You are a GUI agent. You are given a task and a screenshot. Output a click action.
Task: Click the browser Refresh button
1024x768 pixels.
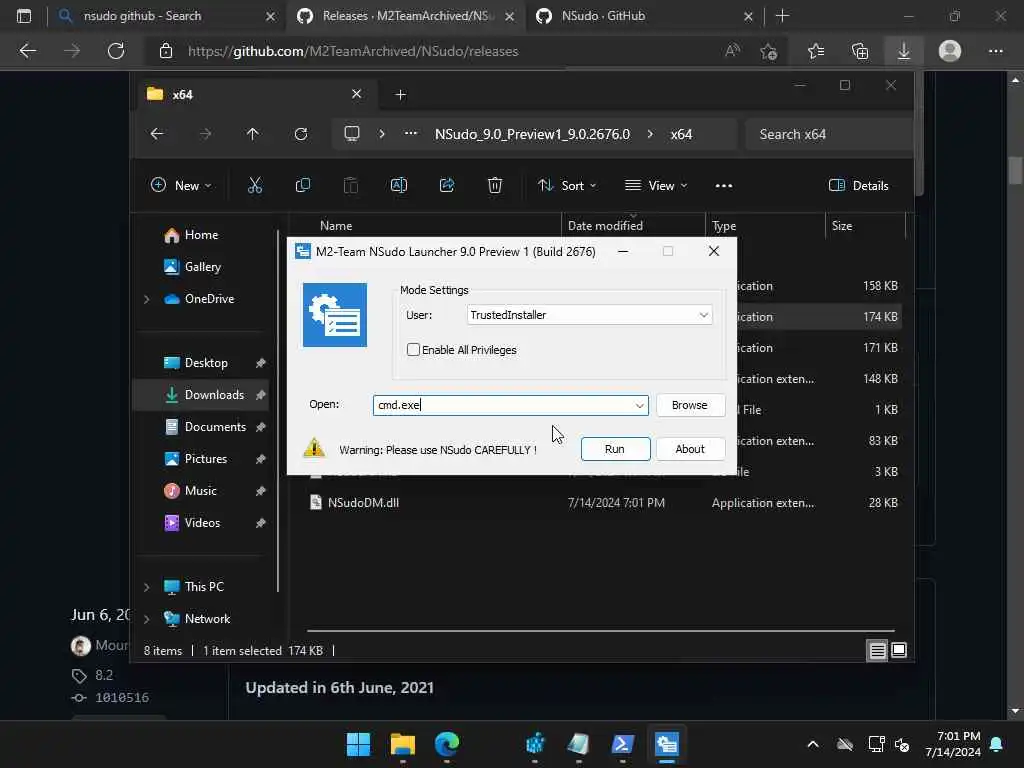(x=116, y=51)
